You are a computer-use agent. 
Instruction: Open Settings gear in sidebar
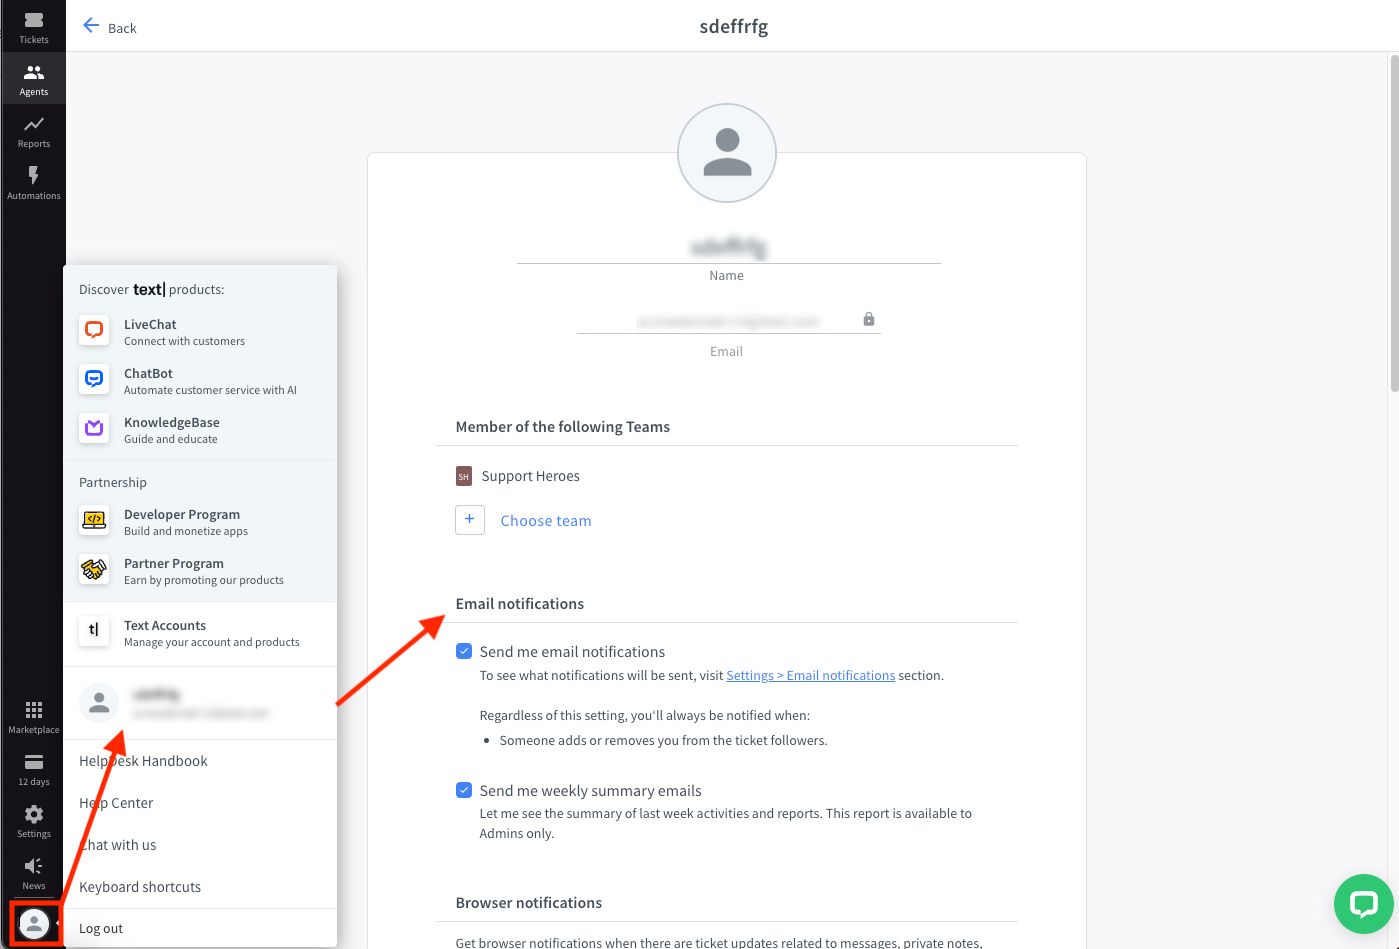pyautogui.click(x=33, y=820)
